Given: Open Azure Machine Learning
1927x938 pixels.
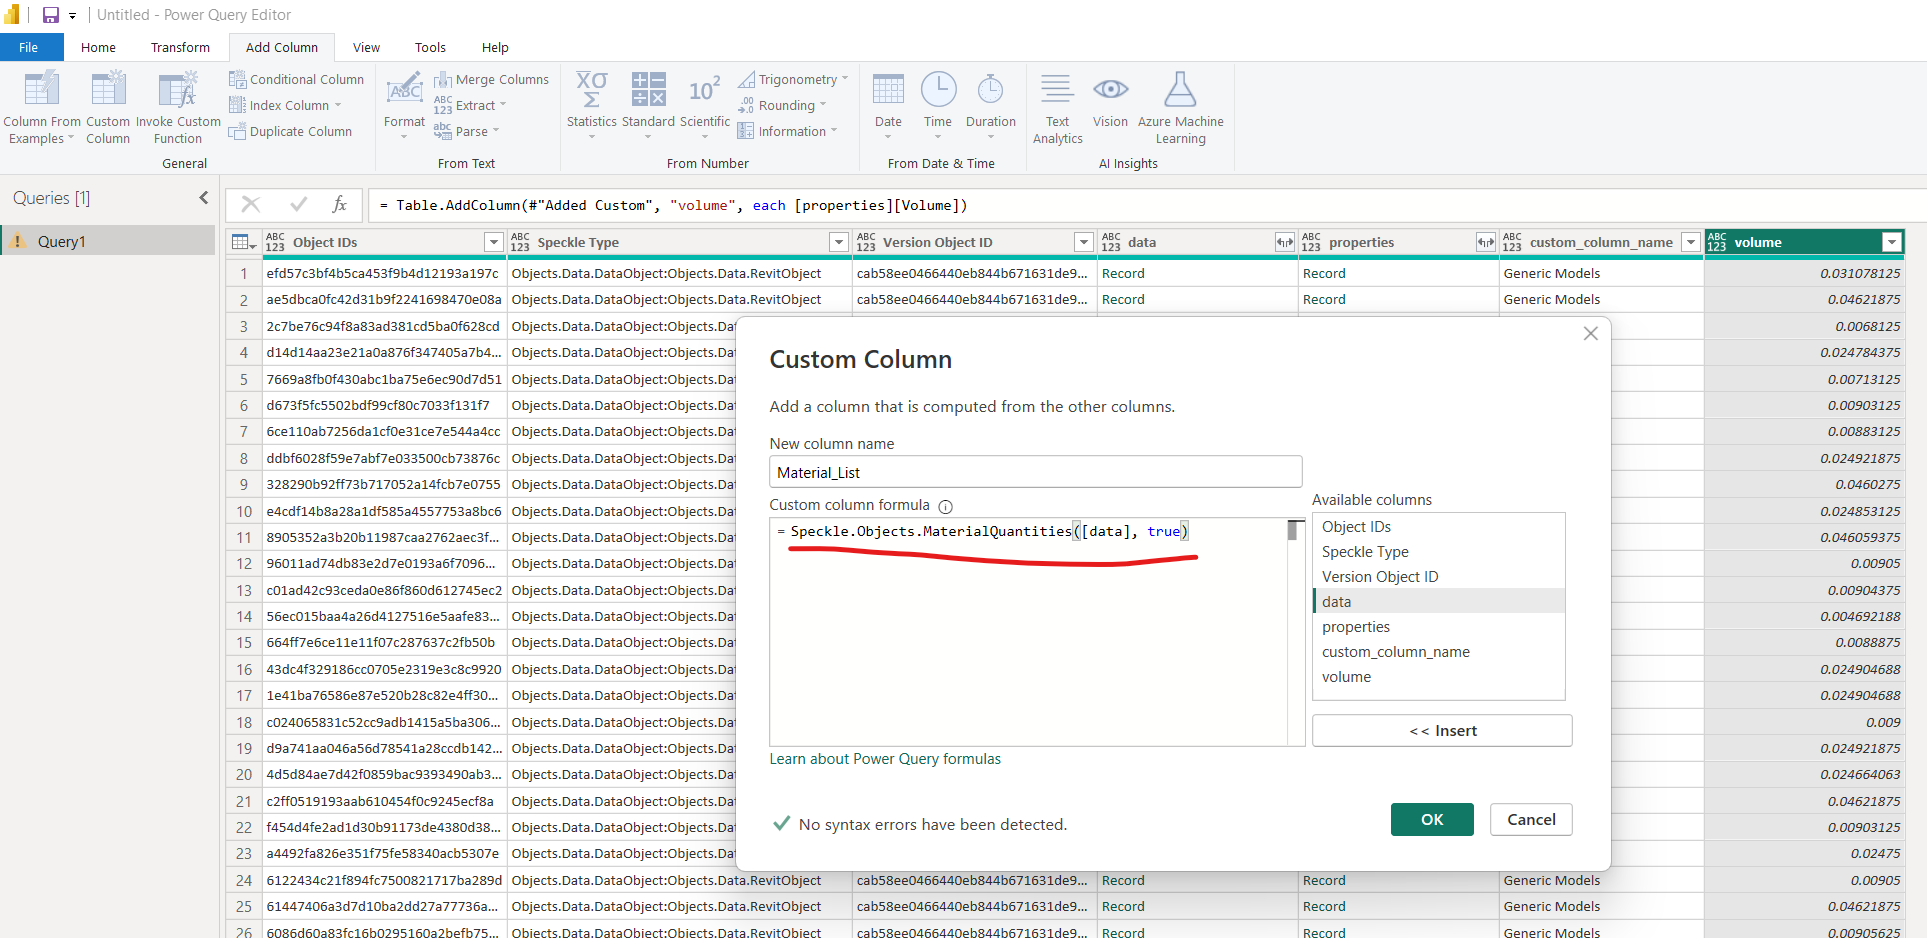Looking at the screenshot, I should point(1181,108).
